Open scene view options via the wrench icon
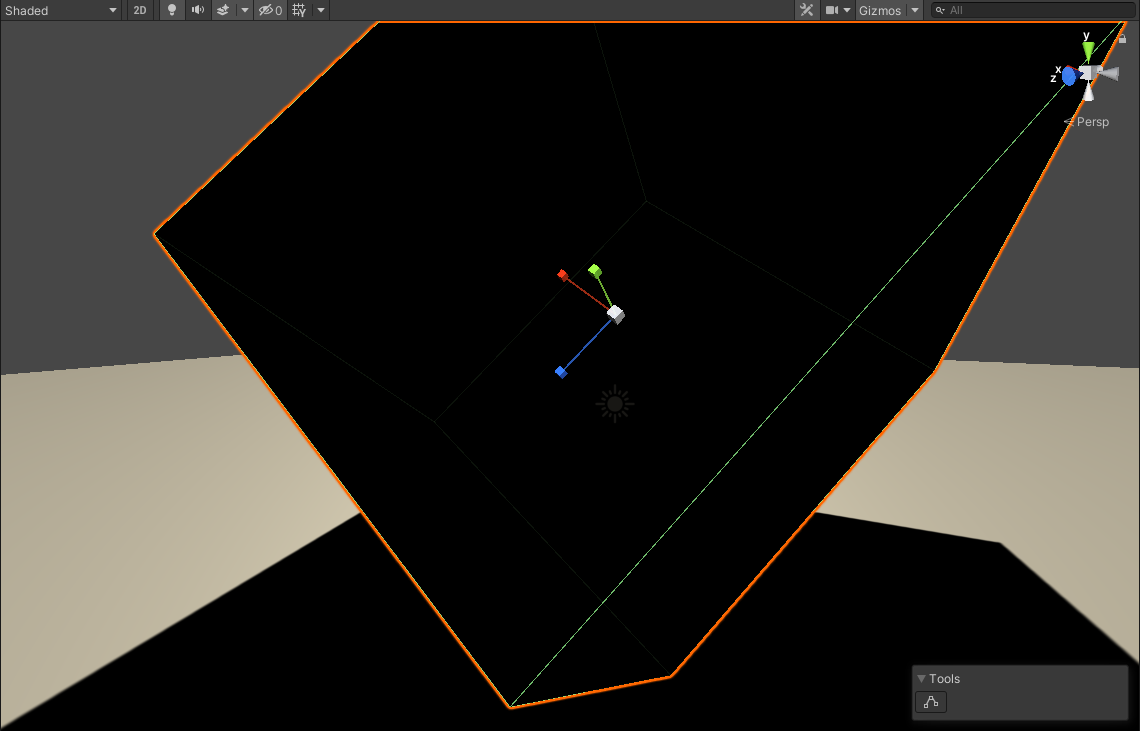1140x731 pixels. 806,10
